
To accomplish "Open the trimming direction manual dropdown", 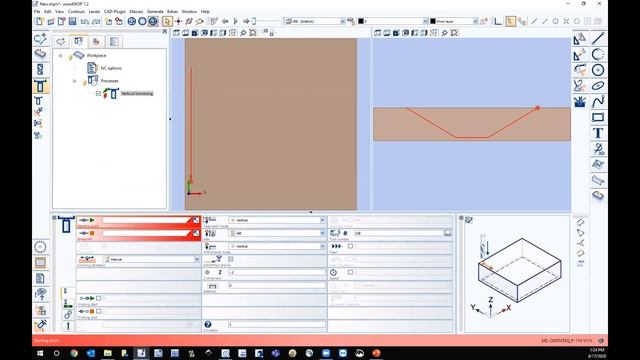I will (x=196, y=259).
